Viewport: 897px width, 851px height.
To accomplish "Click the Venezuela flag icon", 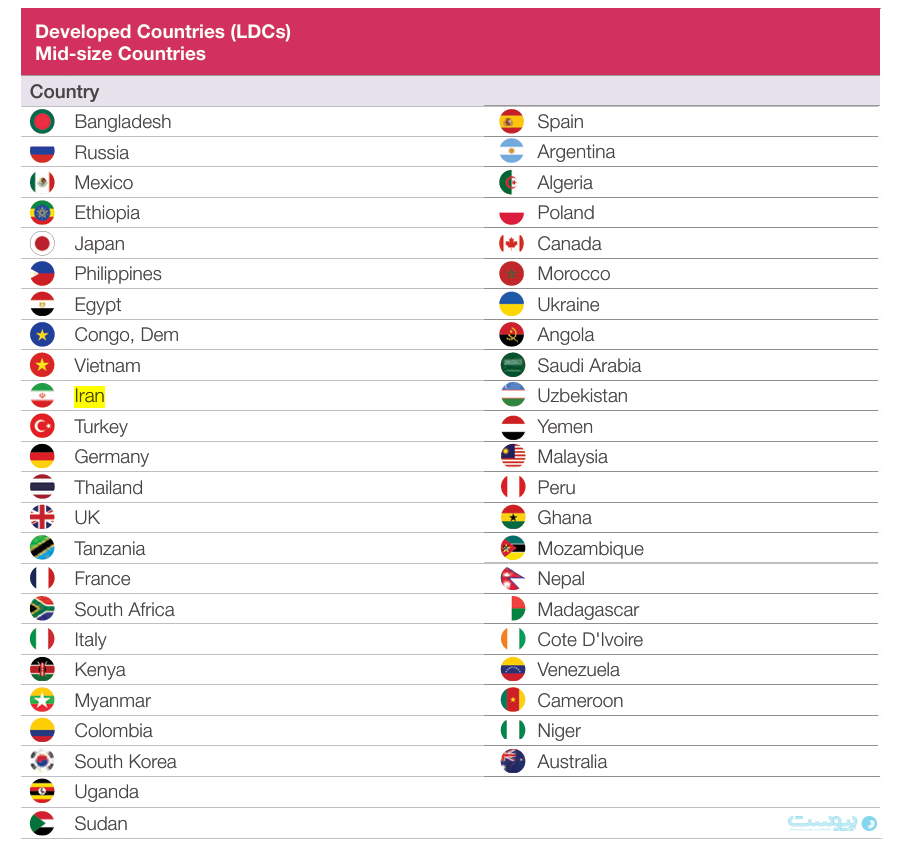I will pyautogui.click(x=512, y=670).
